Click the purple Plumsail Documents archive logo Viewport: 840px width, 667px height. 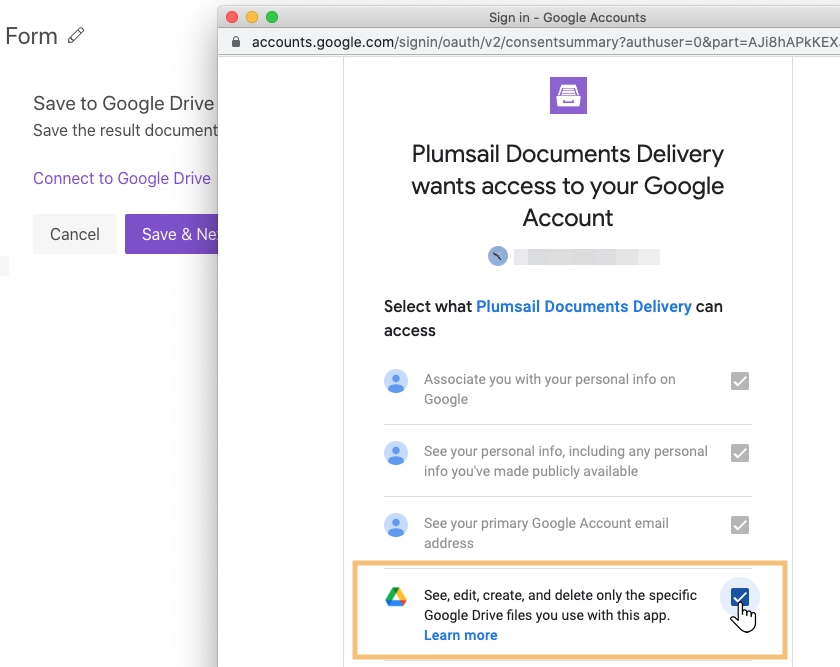tap(568, 95)
